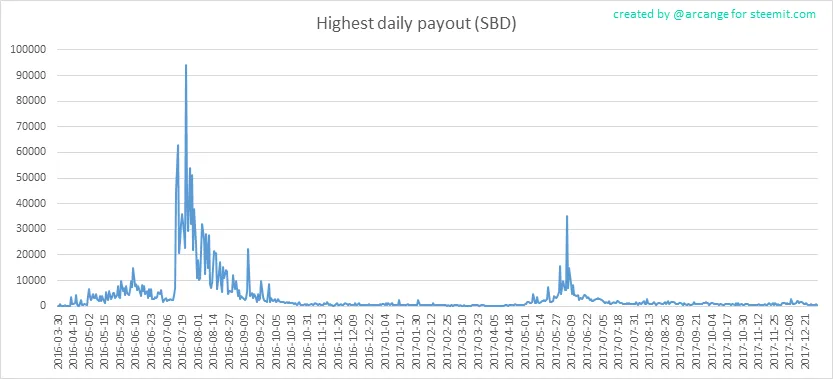Select the 2016-11-26 date label

pos(337,341)
